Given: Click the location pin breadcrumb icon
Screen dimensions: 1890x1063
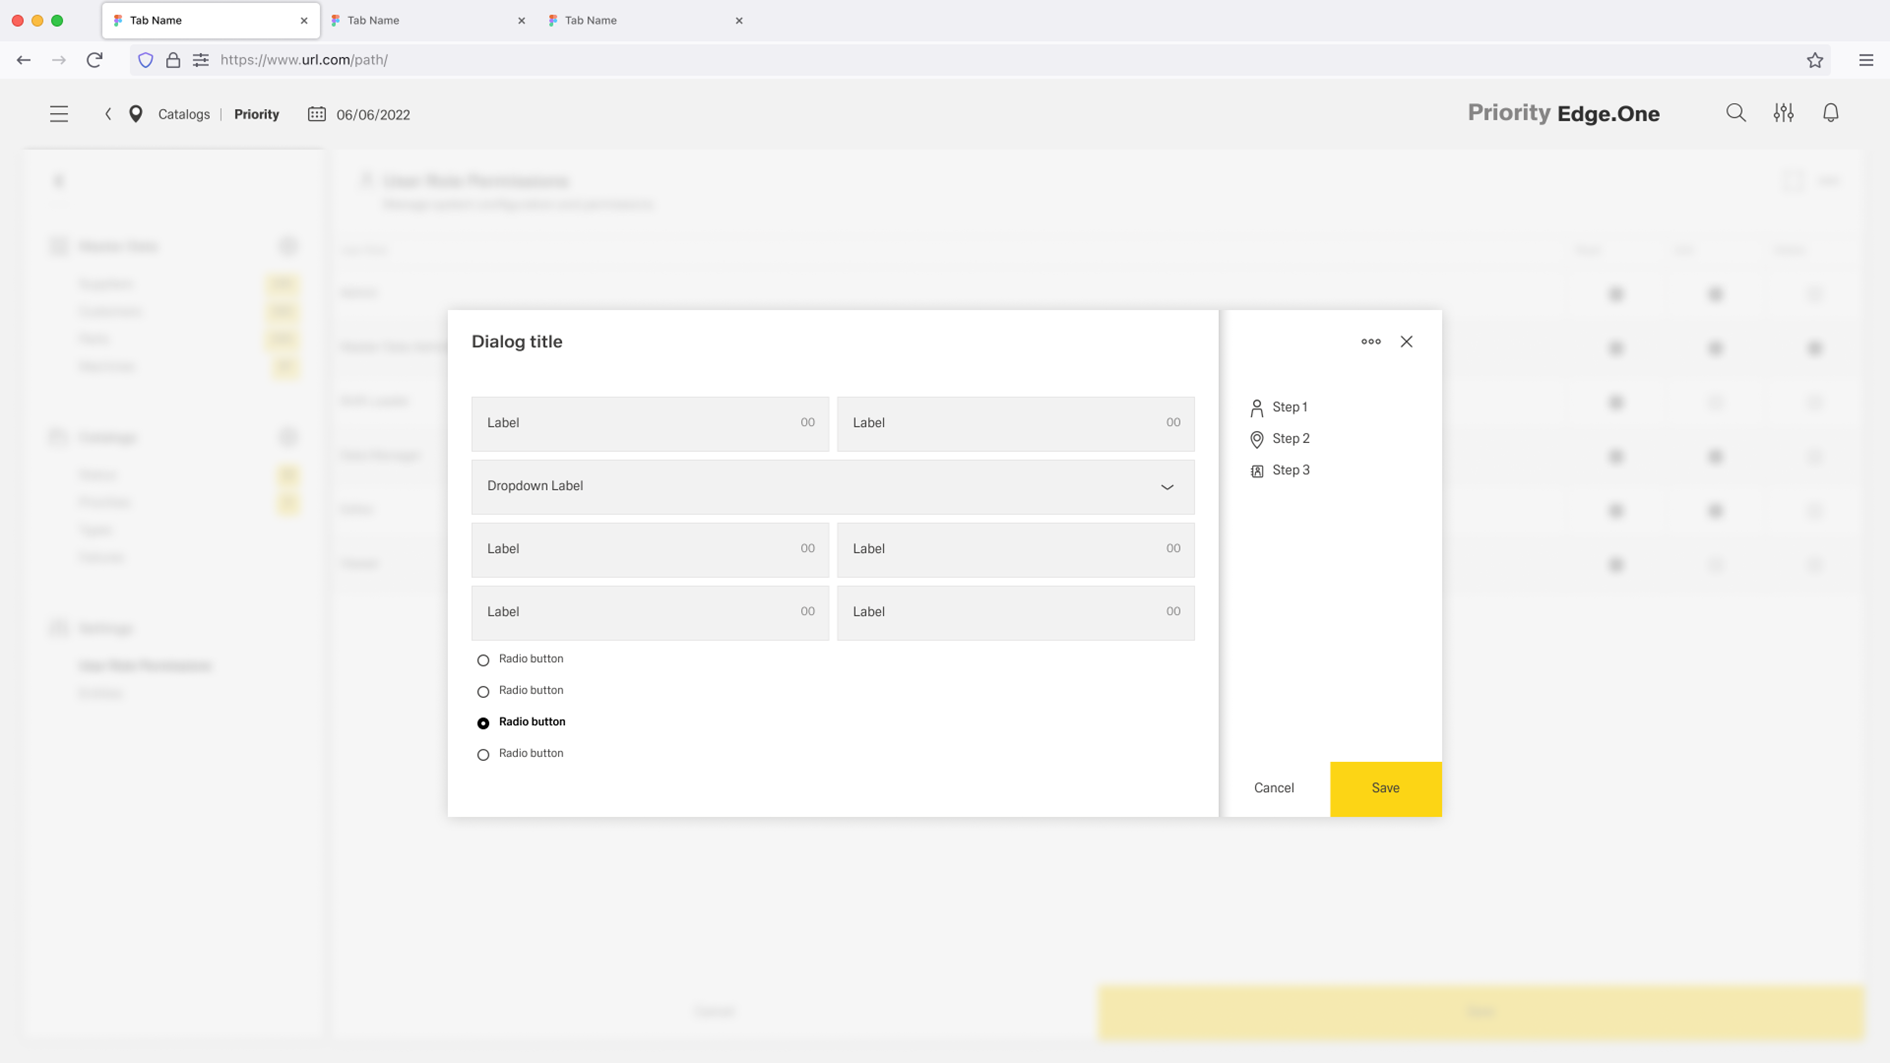Looking at the screenshot, I should pos(136,113).
